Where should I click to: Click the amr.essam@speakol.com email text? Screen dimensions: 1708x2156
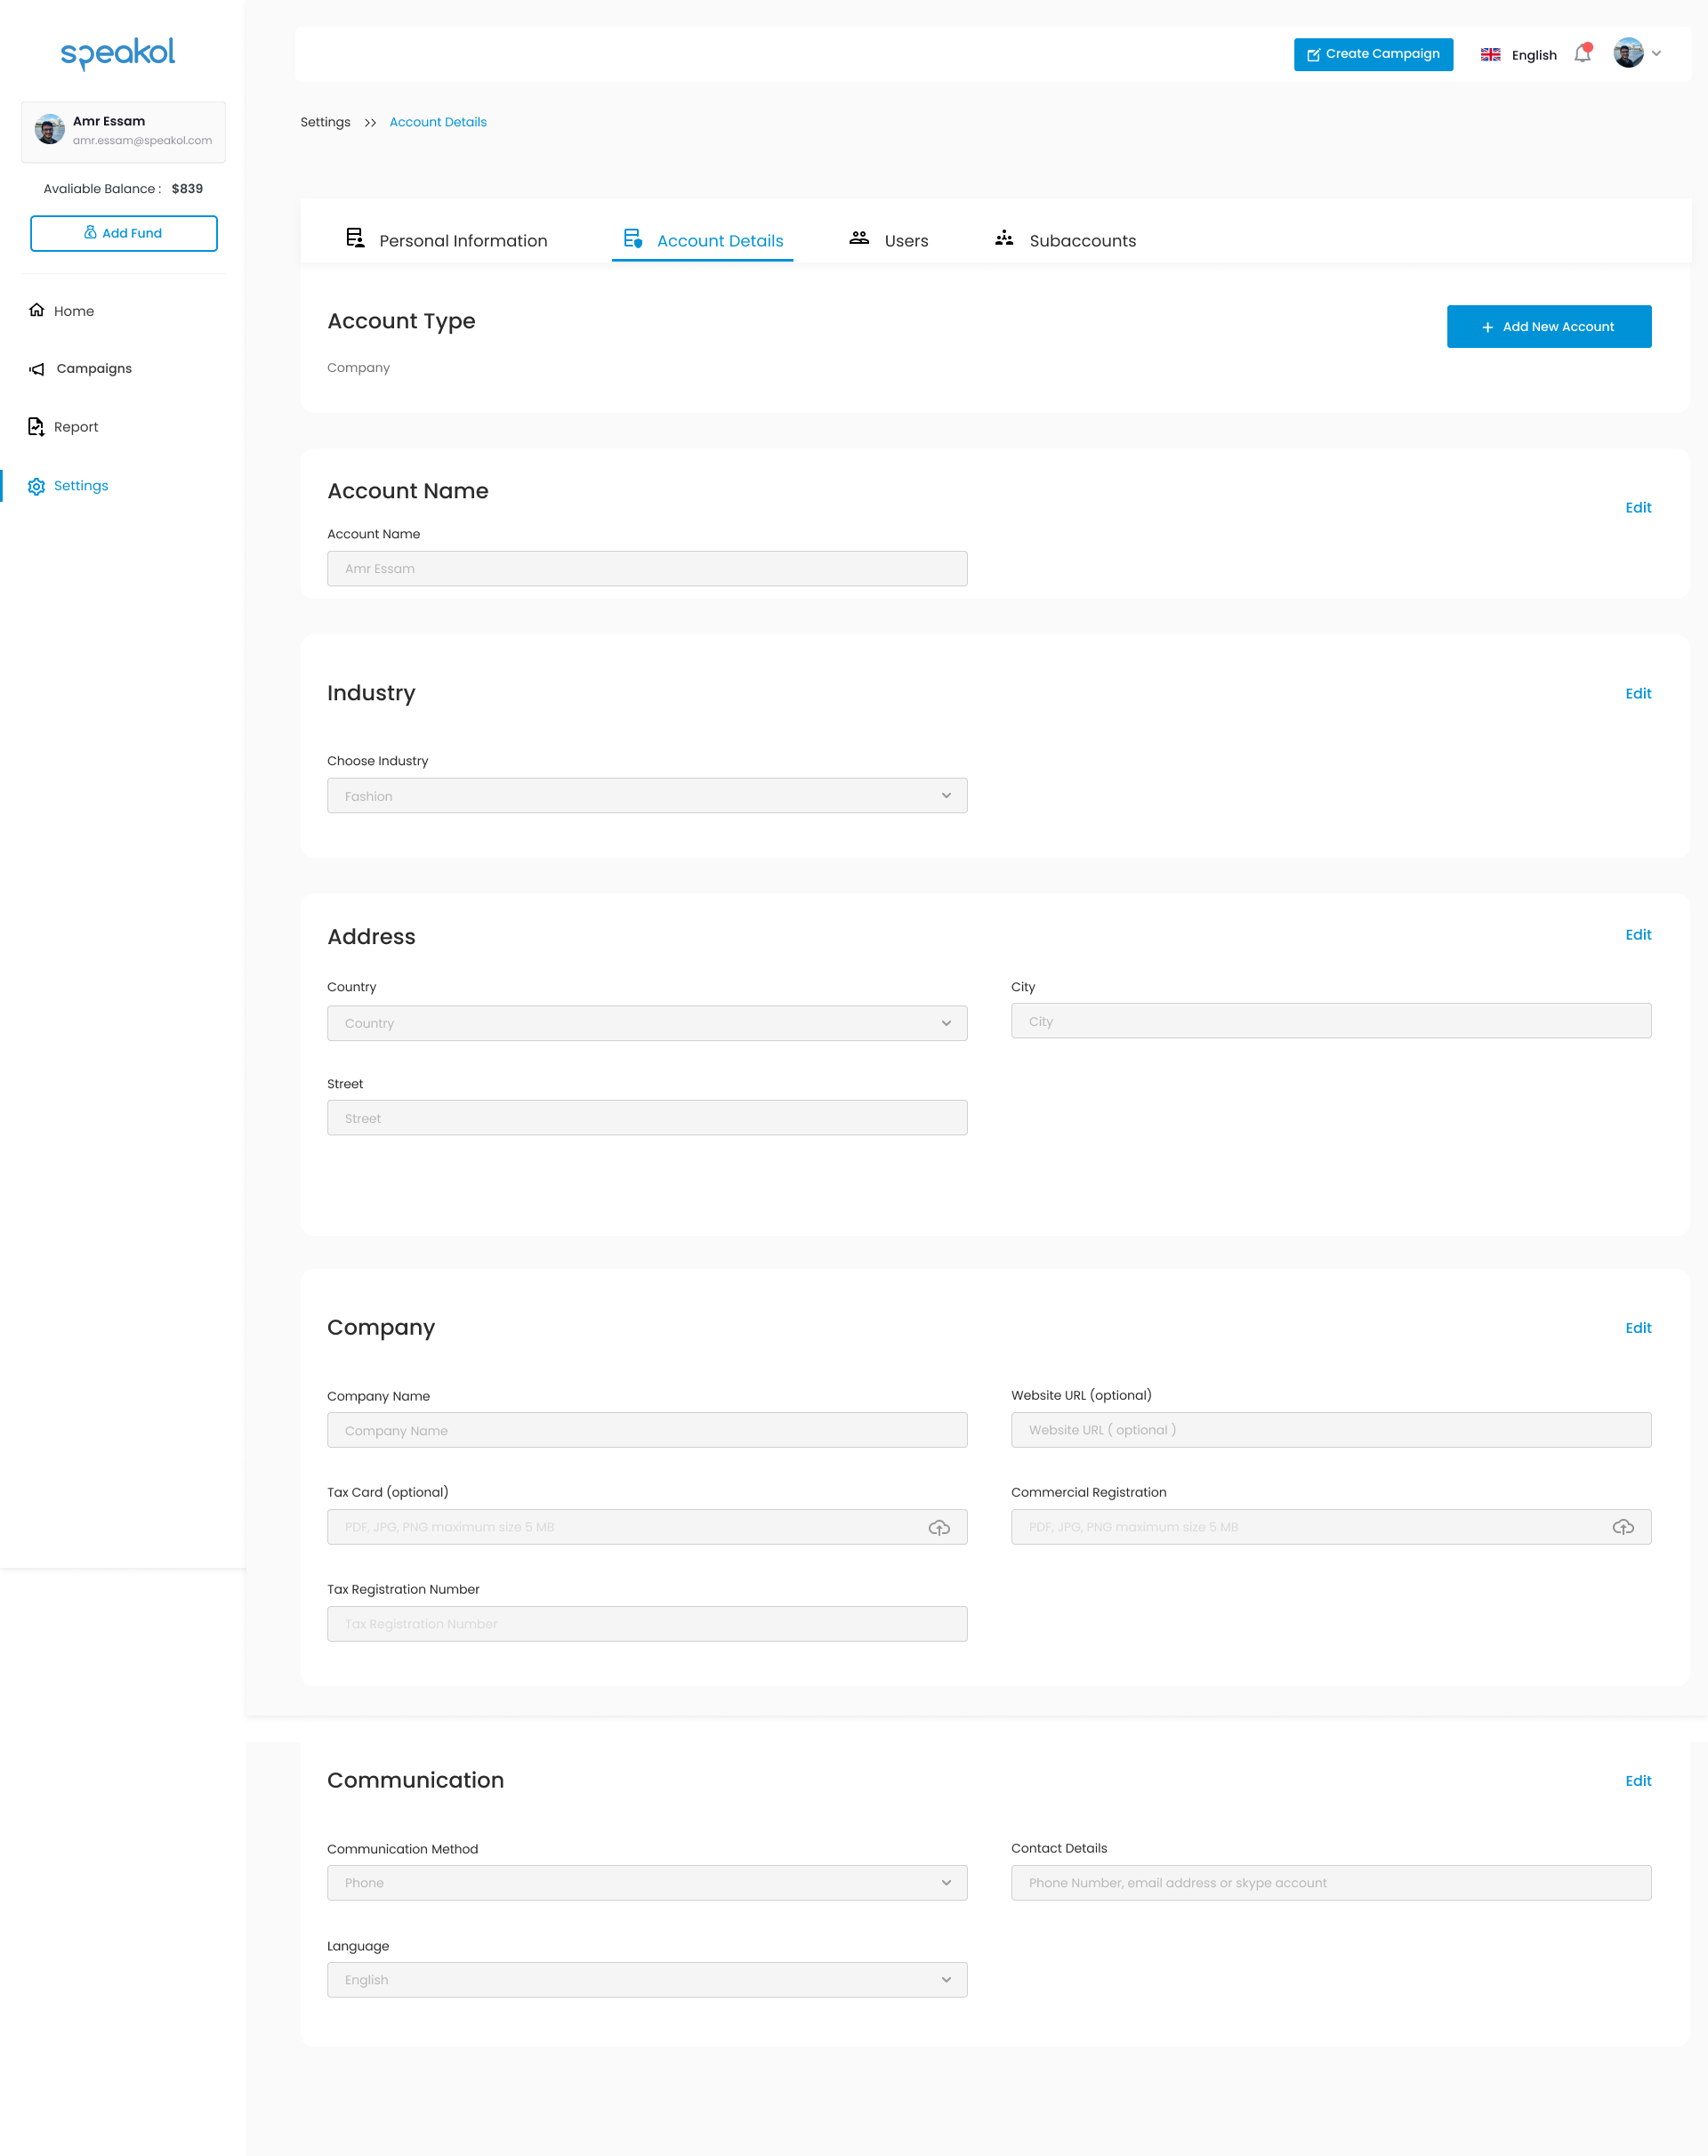(x=142, y=141)
